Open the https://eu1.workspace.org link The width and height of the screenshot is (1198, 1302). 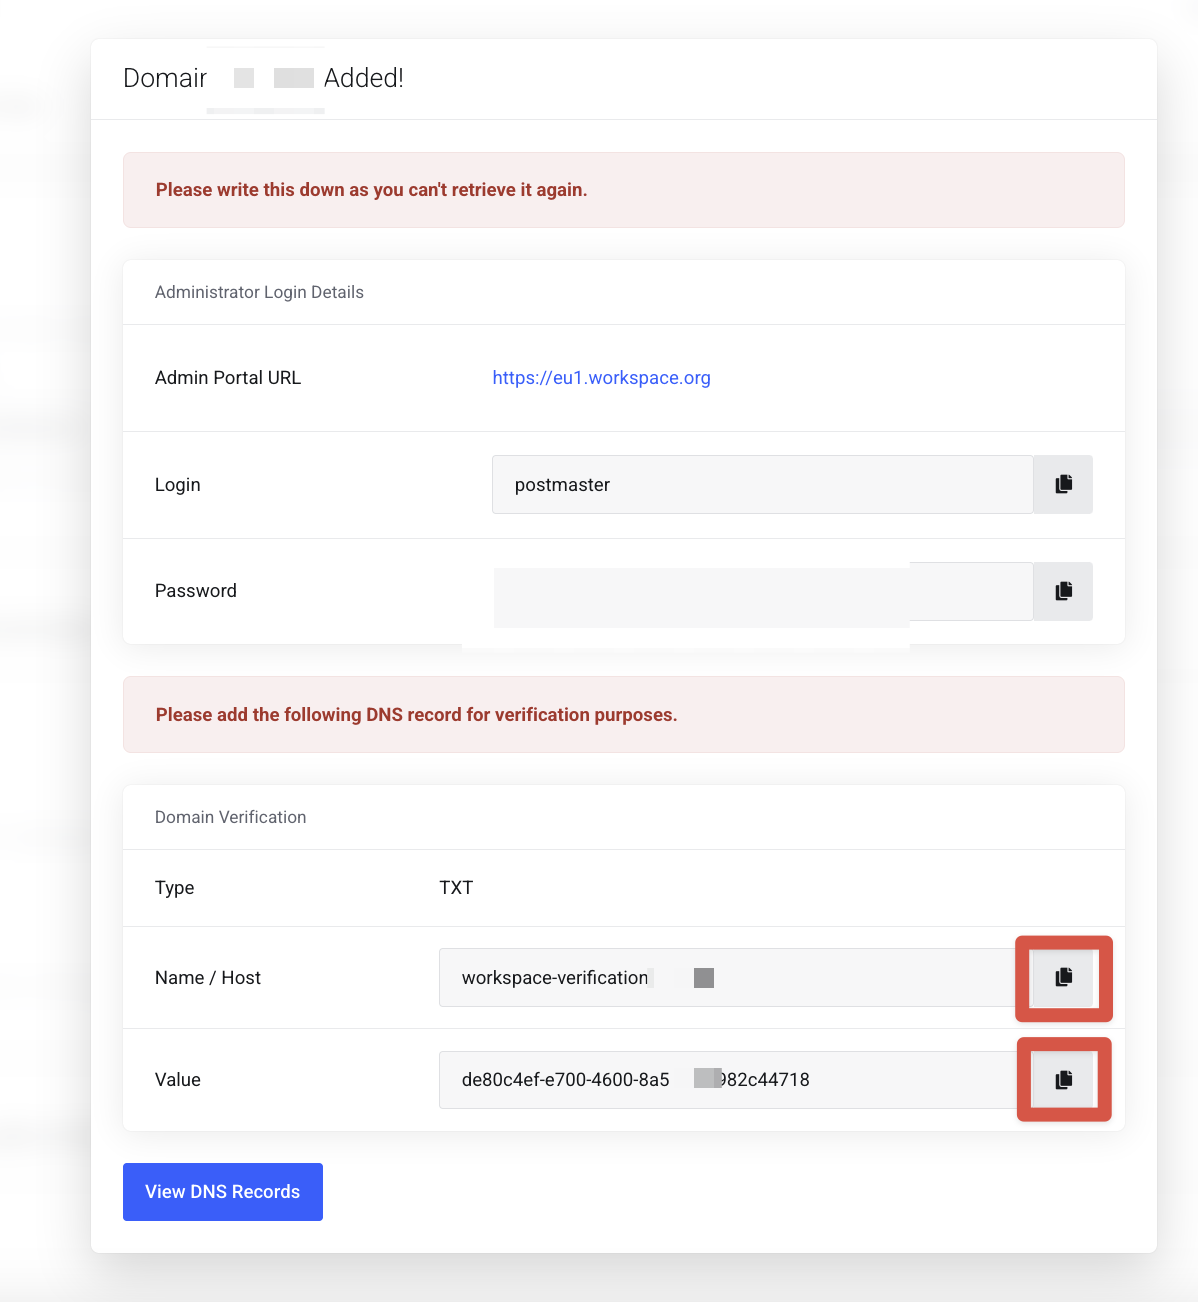(x=601, y=378)
